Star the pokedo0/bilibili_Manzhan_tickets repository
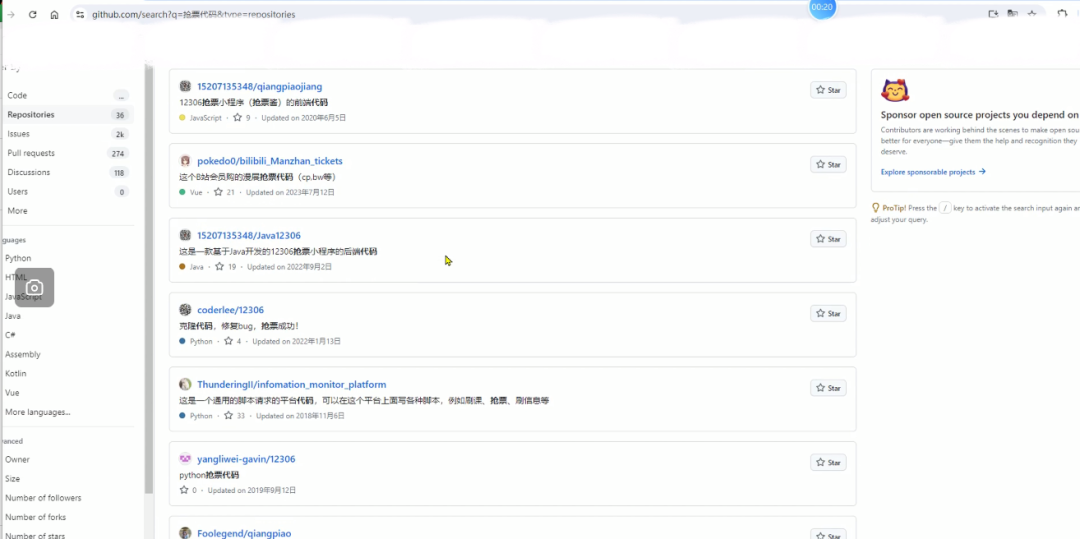Screen dimensions: 1080x539 [828, 165]
